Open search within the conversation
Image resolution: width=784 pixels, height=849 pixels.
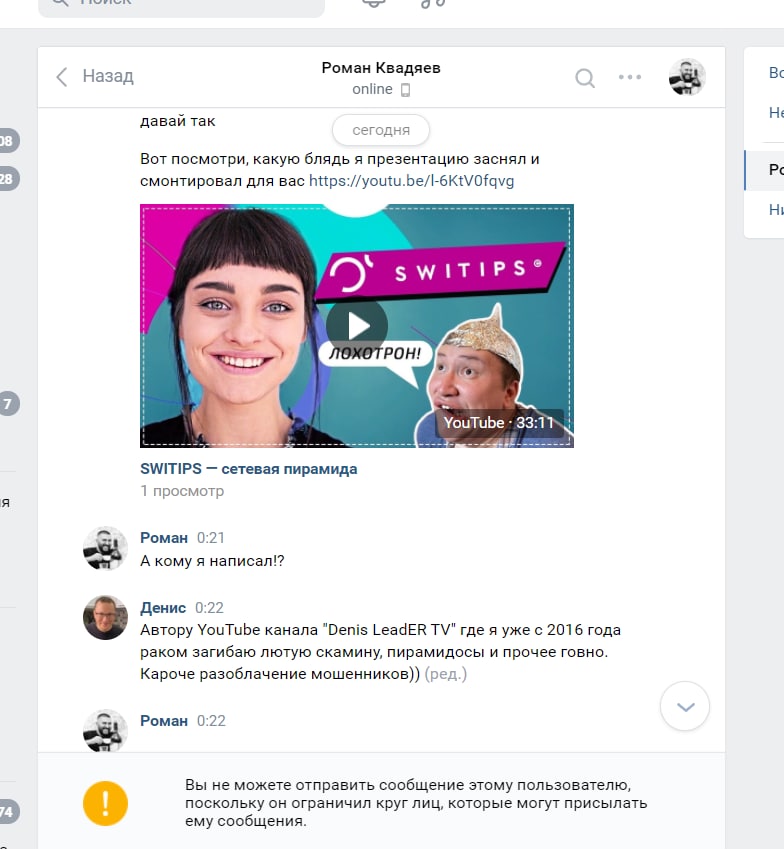(585, 78)
